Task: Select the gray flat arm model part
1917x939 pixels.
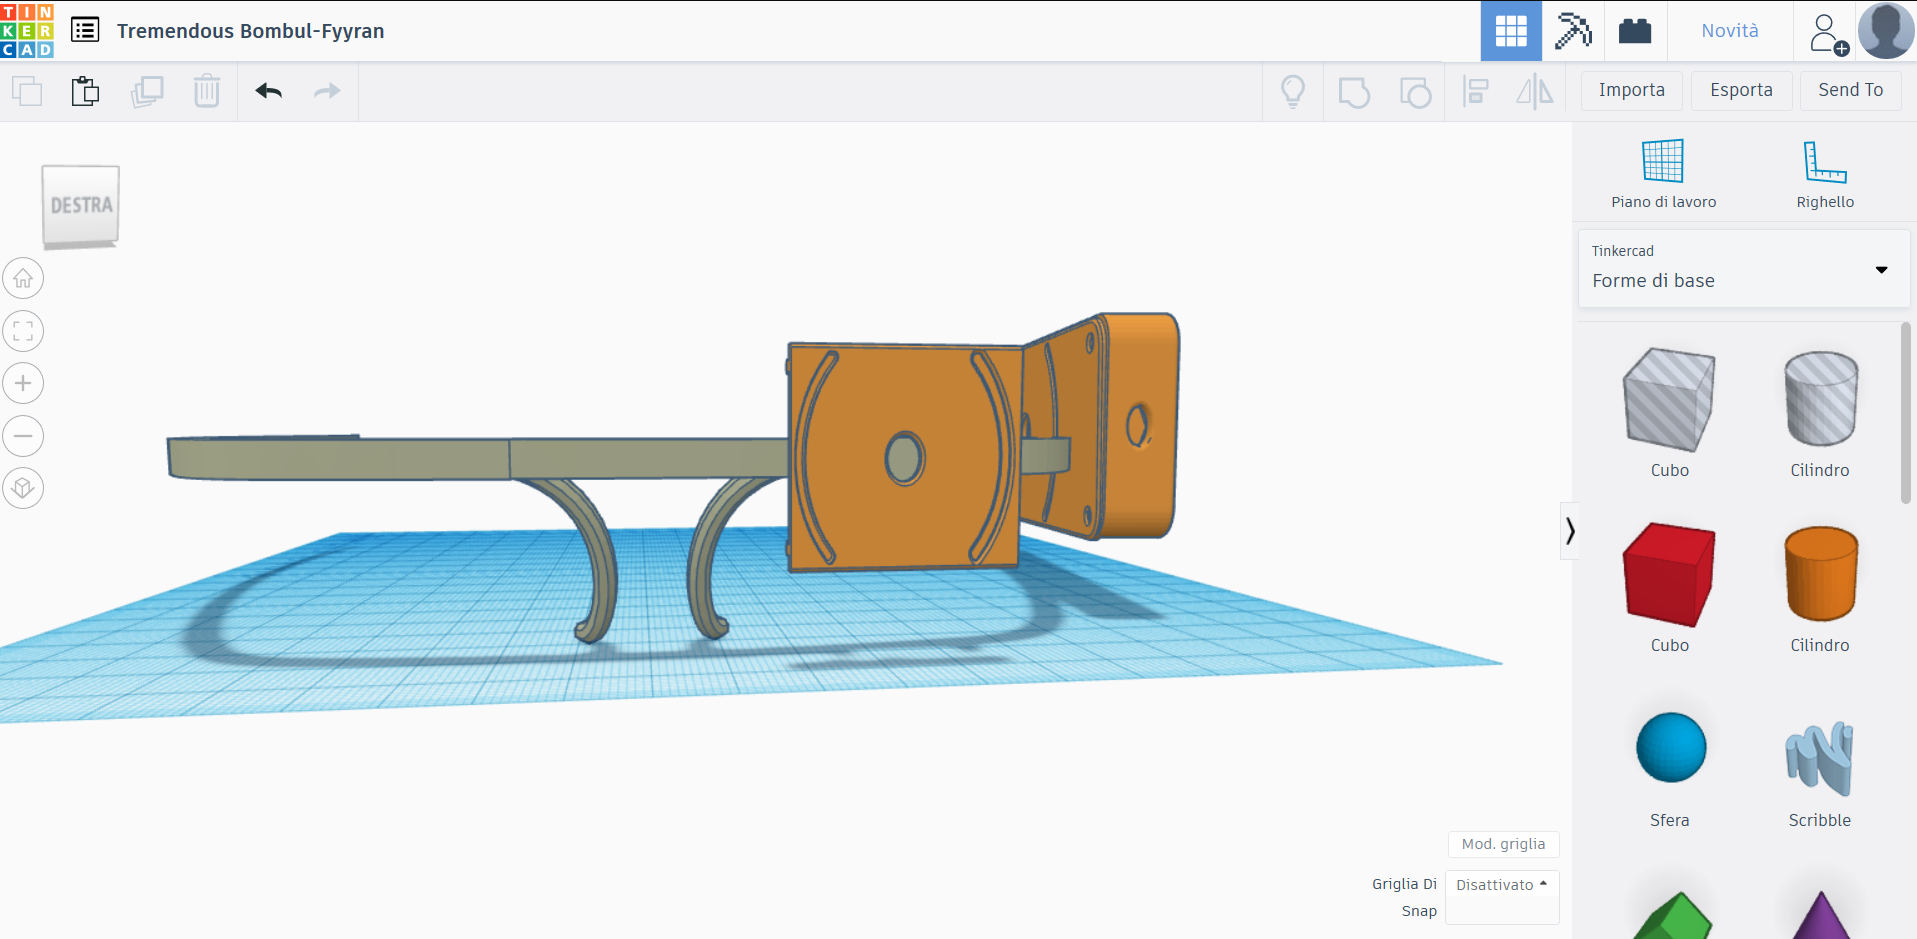Action: (x=478, y=459)
